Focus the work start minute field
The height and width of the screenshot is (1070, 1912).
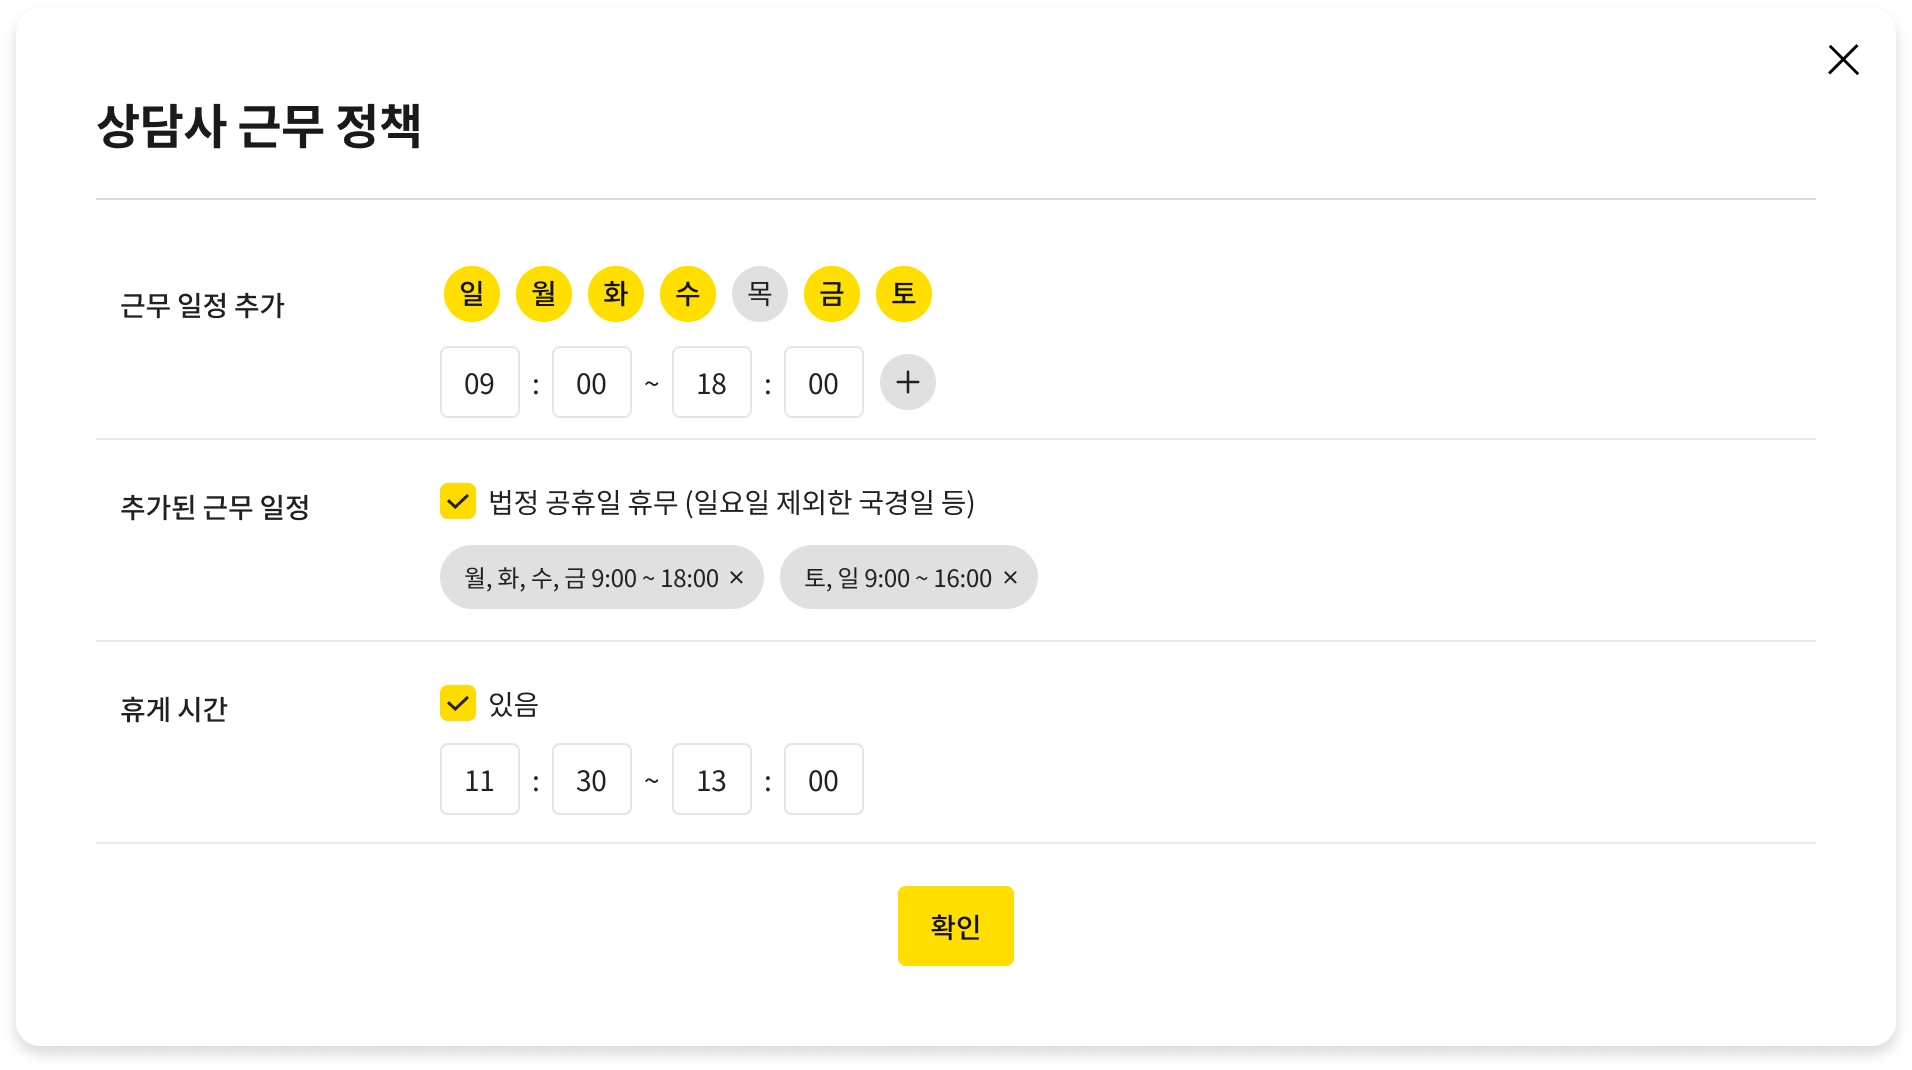(592, 383)
